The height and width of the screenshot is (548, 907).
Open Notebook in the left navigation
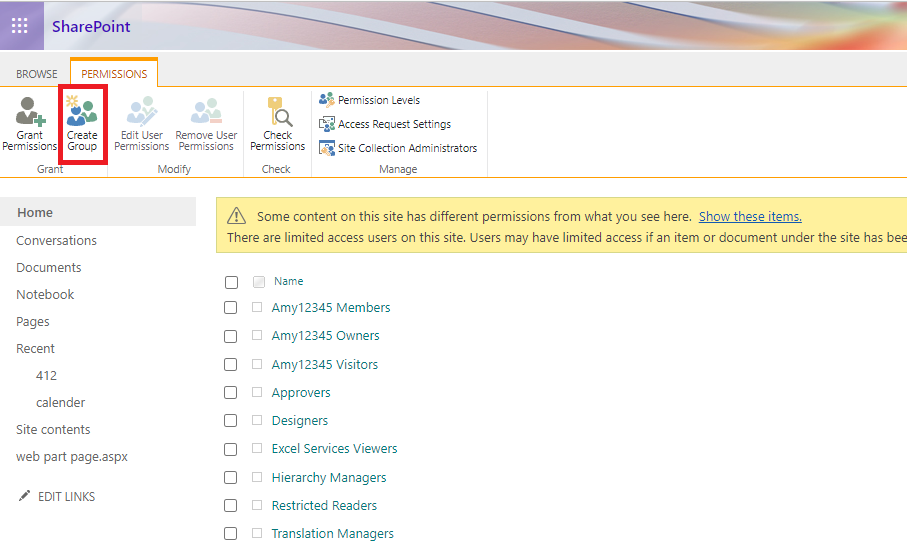[x=45, y=295]
